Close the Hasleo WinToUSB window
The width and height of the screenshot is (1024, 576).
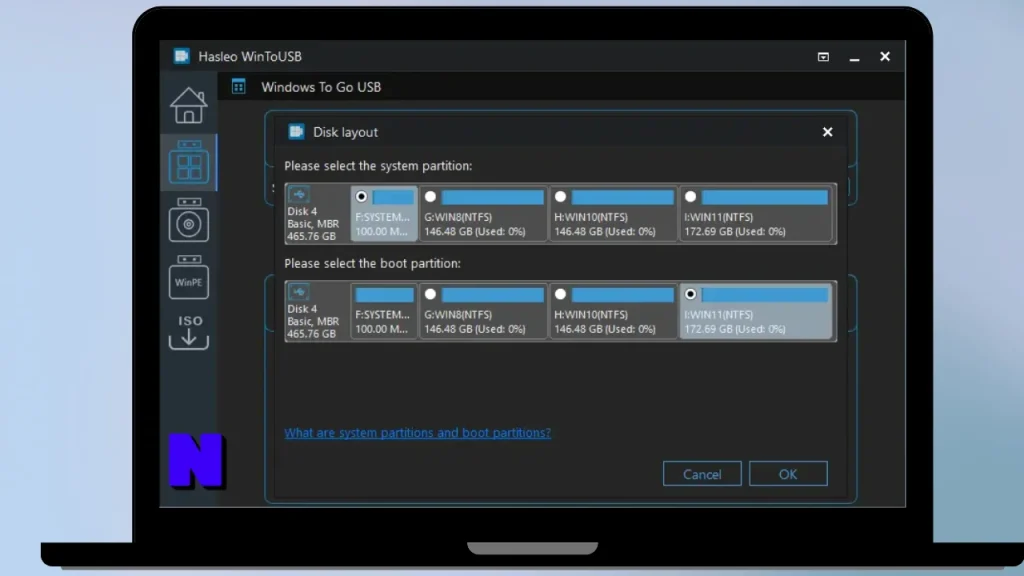885,57
